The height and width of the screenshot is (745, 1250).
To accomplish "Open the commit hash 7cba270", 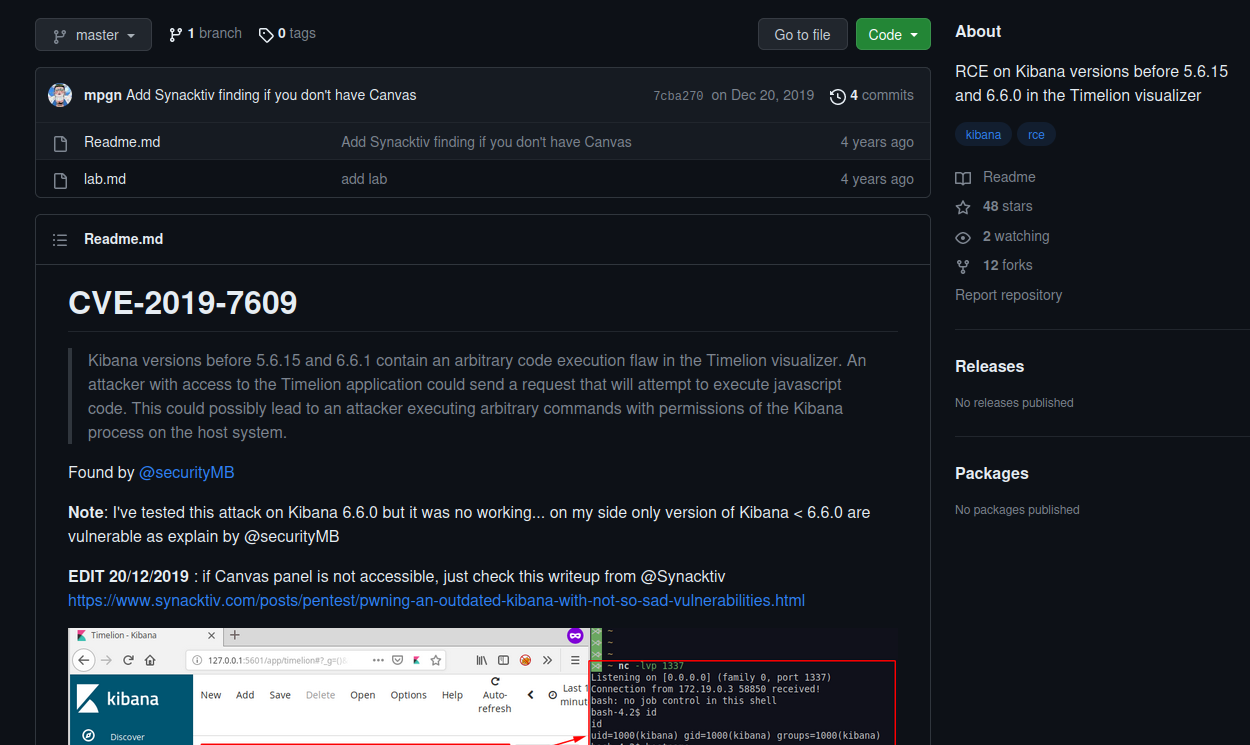I will 678,96.
